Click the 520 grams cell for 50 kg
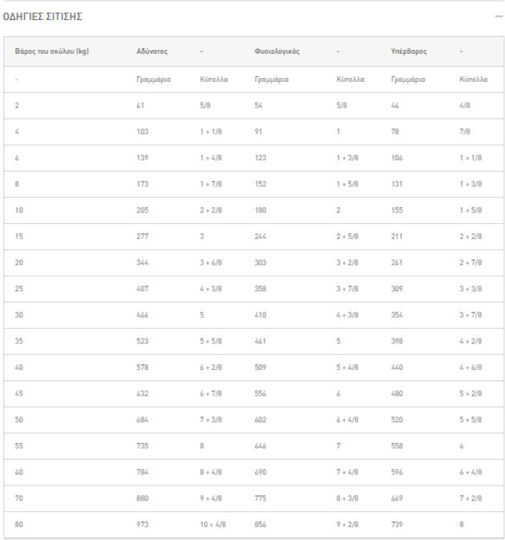Viewport: 505px width, 540px height. 397,419
